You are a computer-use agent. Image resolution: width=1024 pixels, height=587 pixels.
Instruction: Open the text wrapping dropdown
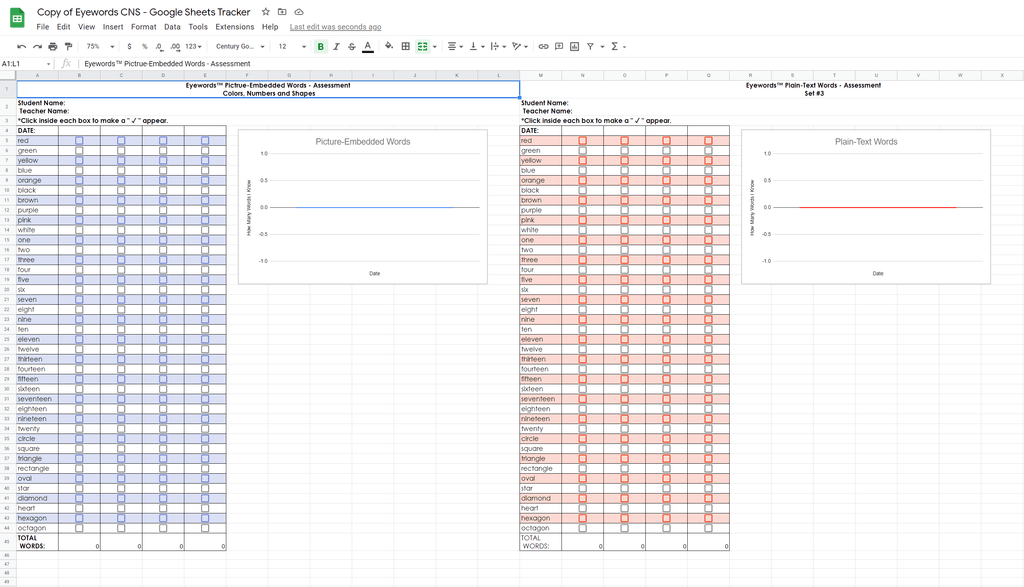pos(498,46)
